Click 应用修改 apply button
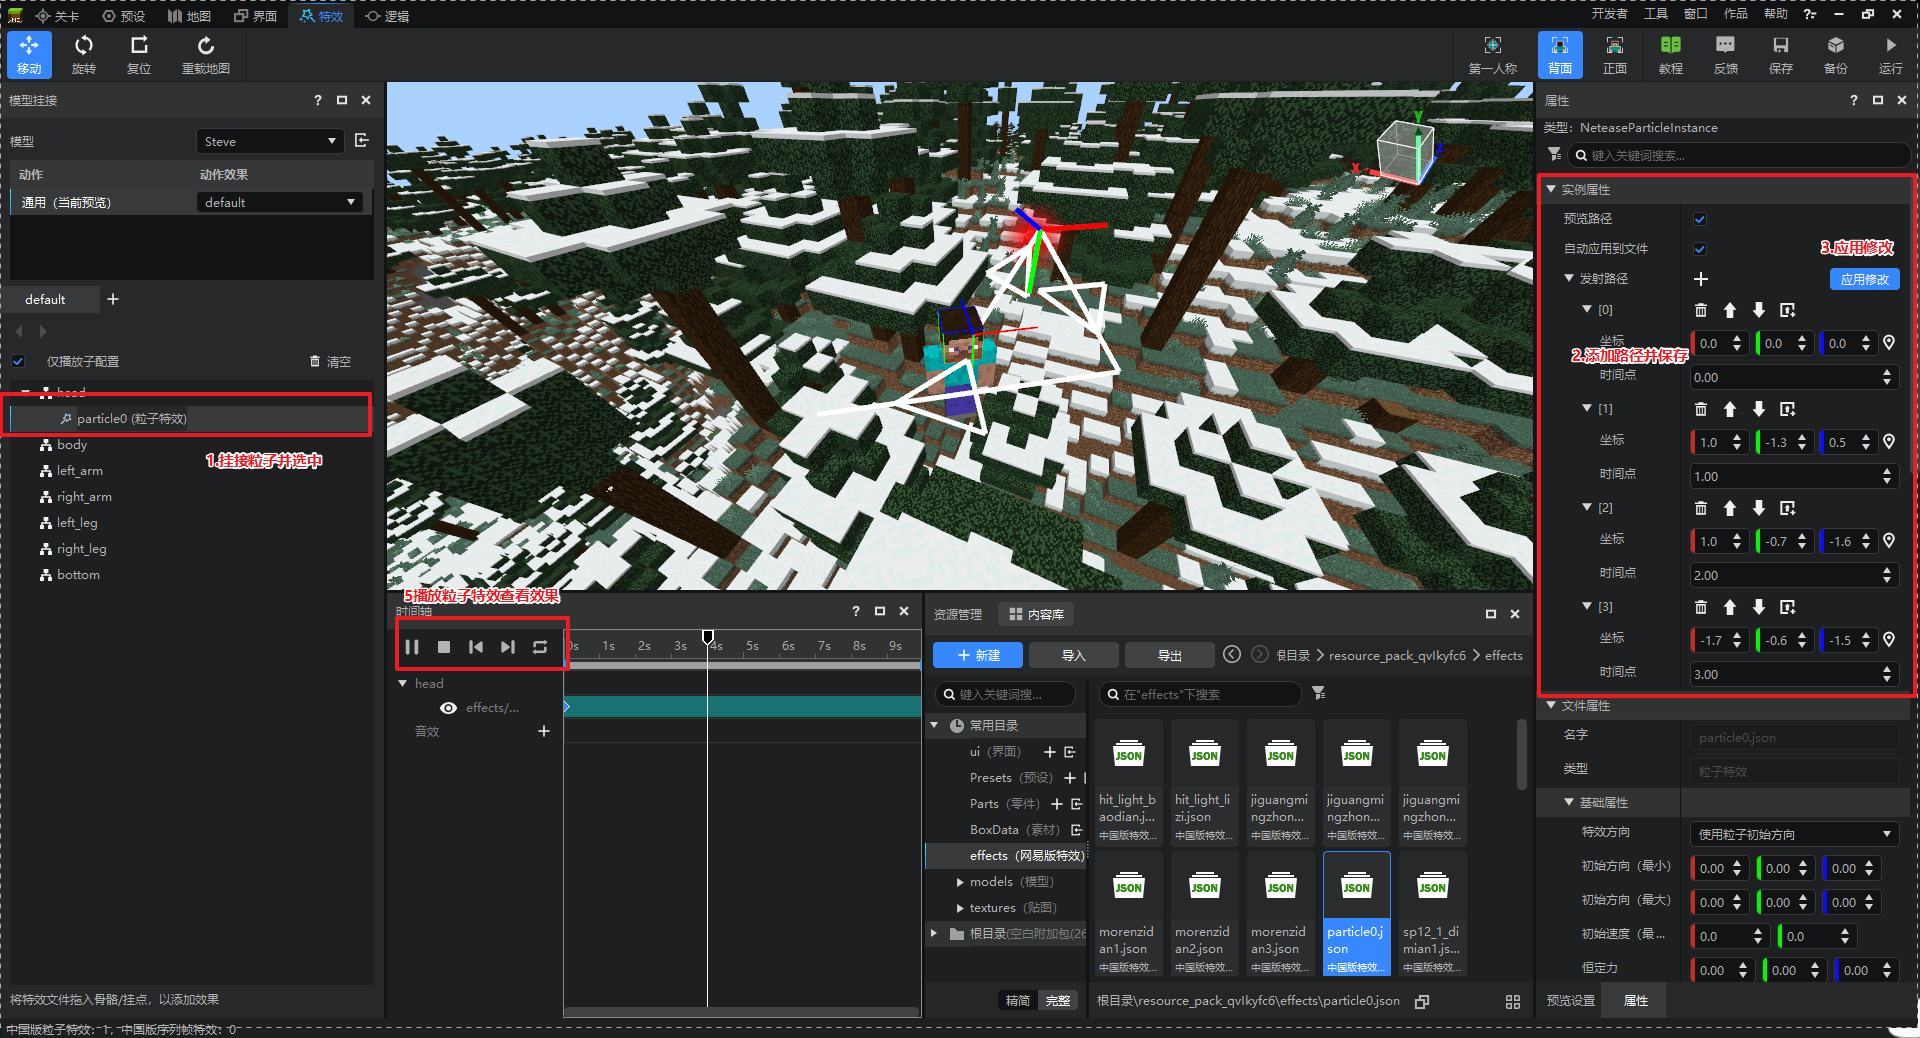1920x1038 pixels. point(1864,279)
